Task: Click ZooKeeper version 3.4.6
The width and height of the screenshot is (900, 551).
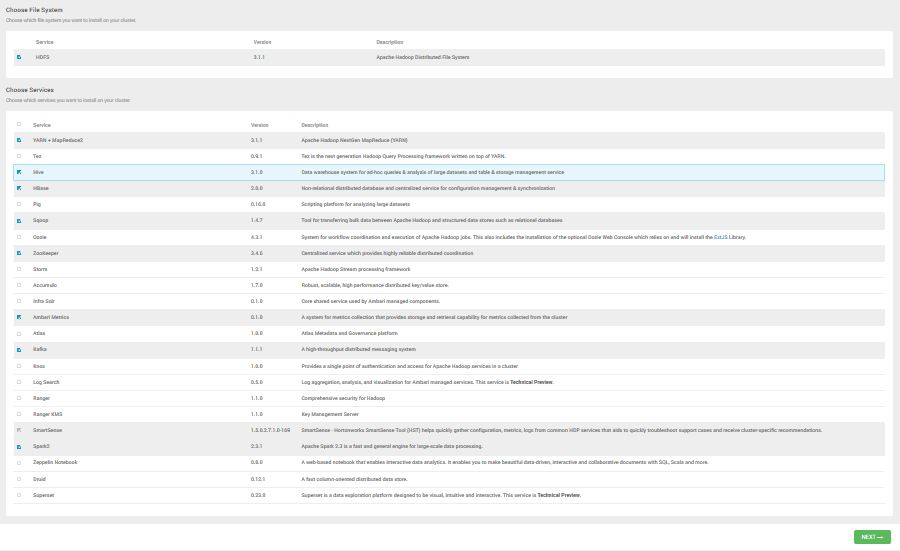Action: coord(257,253)
